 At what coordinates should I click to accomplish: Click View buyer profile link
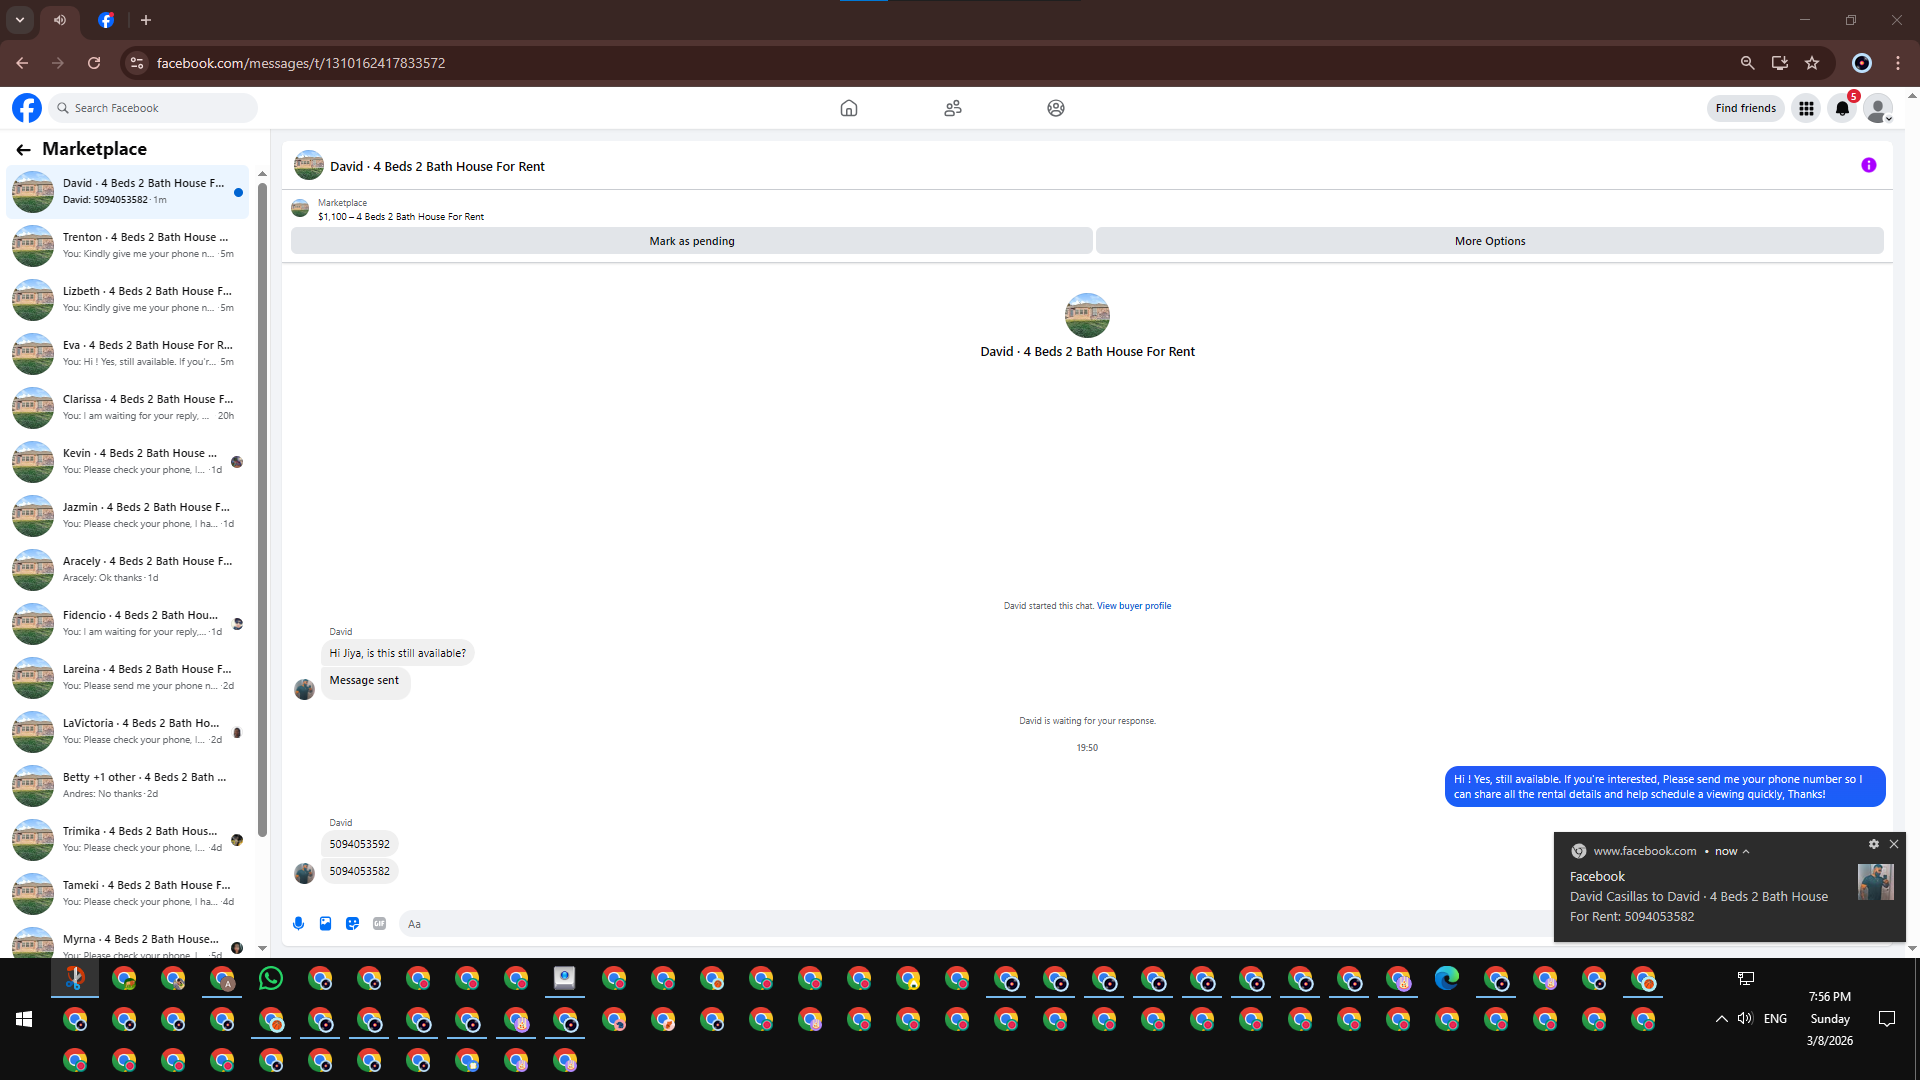click(1133, 606)
